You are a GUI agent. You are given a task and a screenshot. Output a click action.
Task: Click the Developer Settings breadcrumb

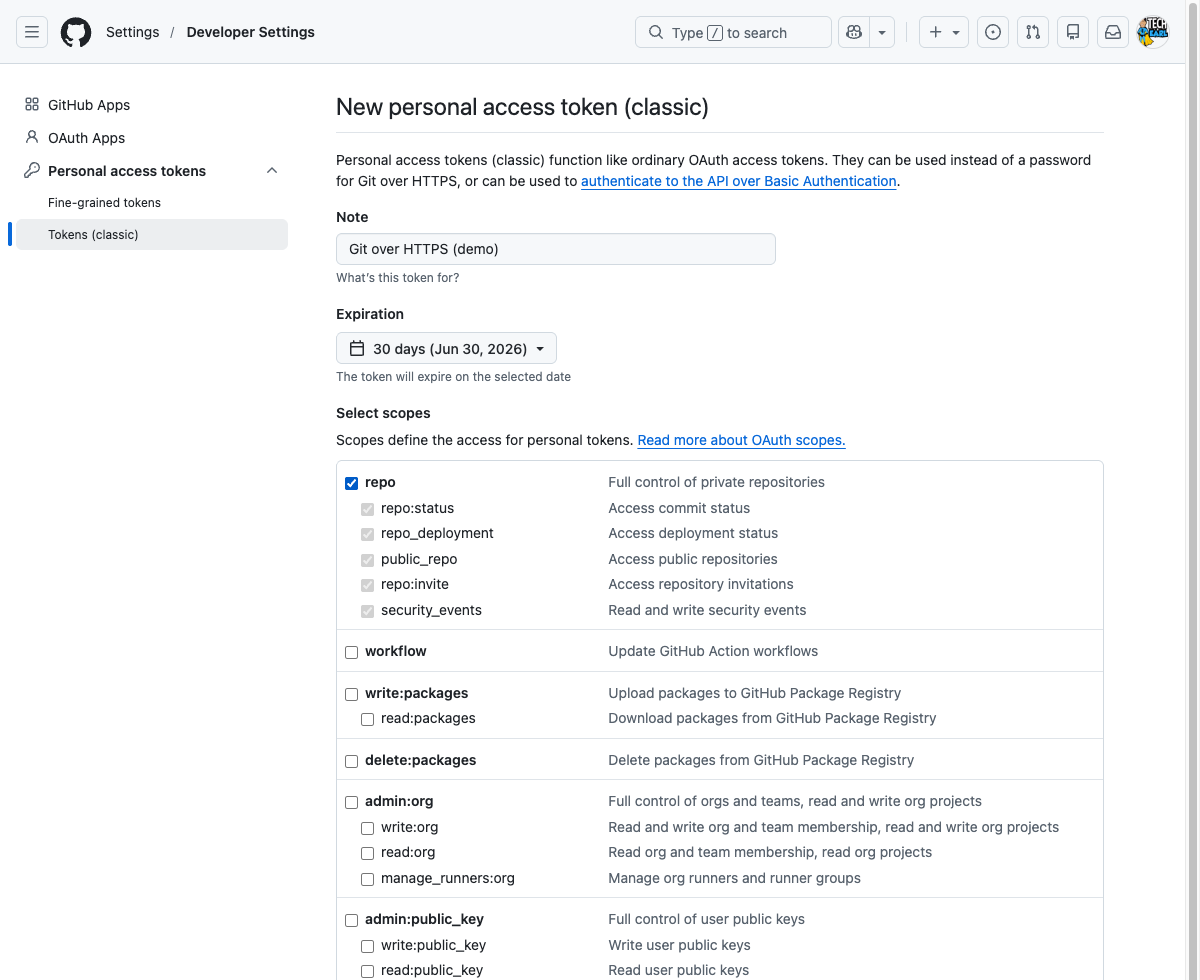(x=251, y=32)
